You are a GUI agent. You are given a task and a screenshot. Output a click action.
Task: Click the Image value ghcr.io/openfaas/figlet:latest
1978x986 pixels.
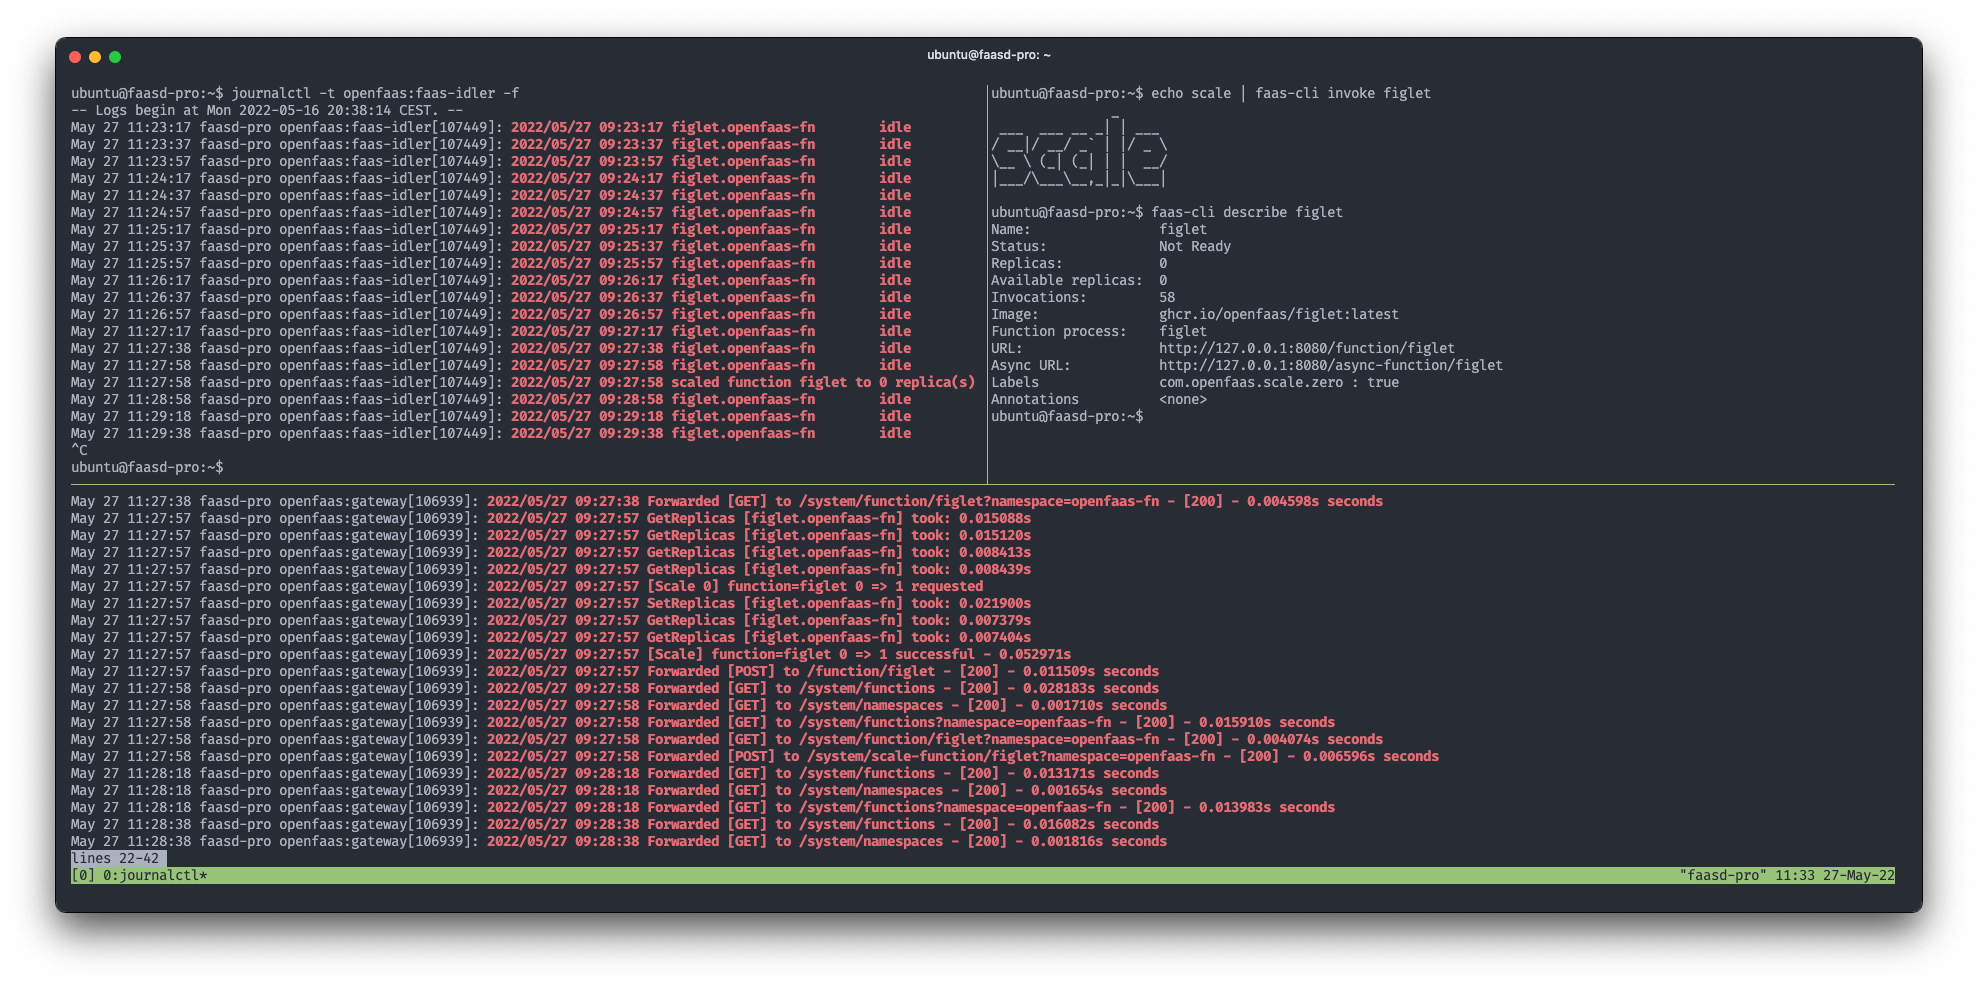pos(1279,314)
